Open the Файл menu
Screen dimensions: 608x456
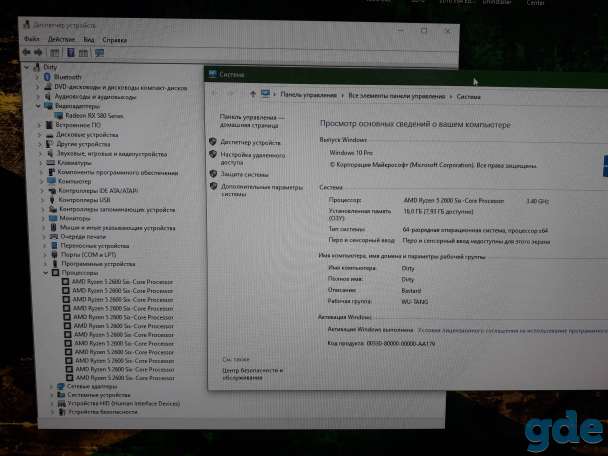tap(32, 39)
